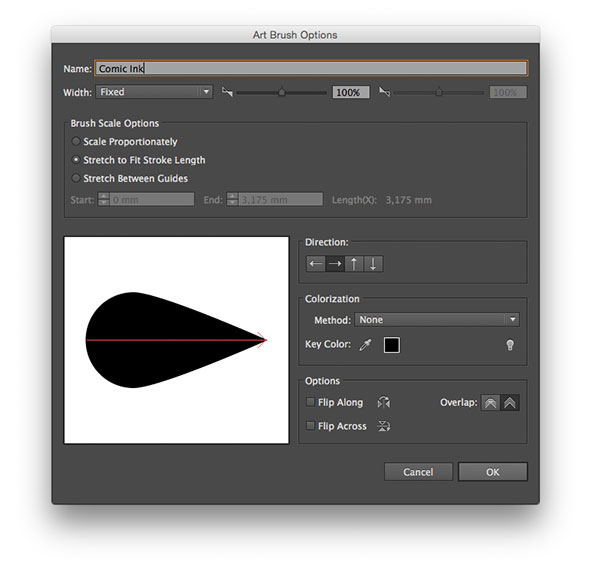
Task: Select the right arrow stroke direction
Action: (x=335, y=264)
